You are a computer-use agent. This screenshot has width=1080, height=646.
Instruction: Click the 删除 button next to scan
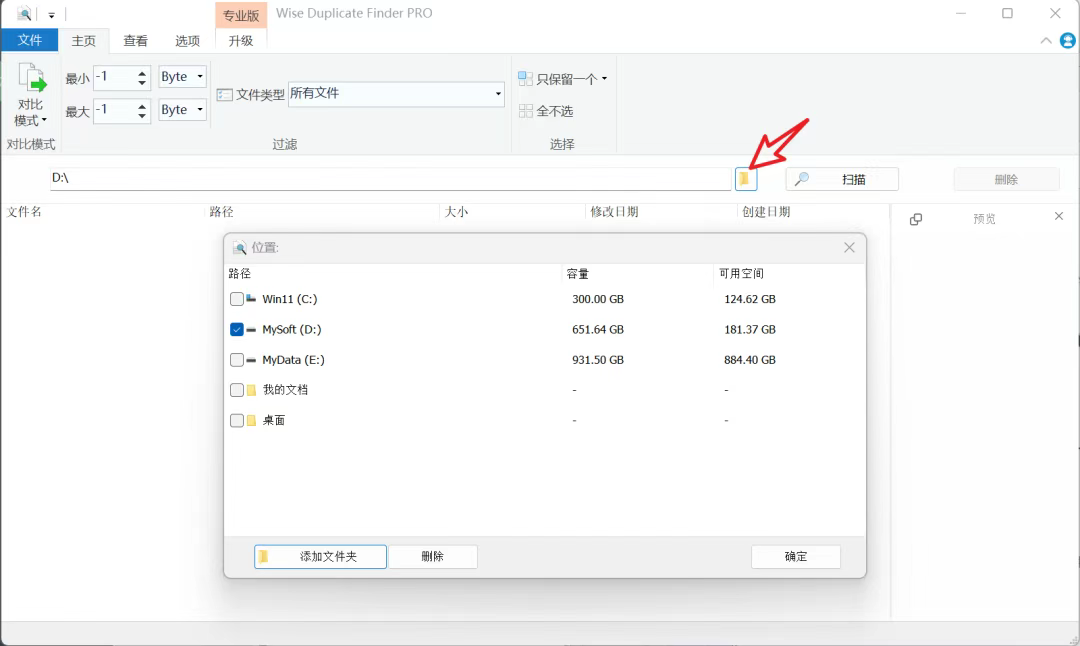point(1006,179)
